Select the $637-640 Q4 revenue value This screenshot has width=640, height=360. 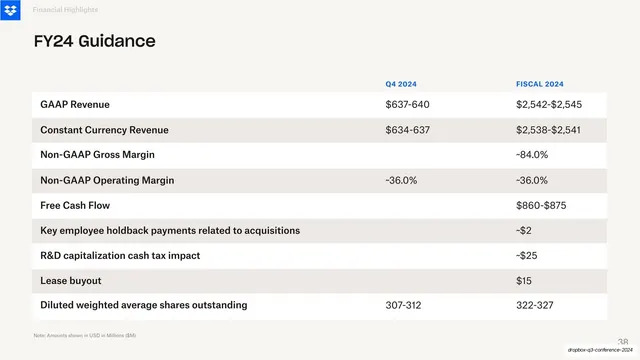[x=407, y=104]
